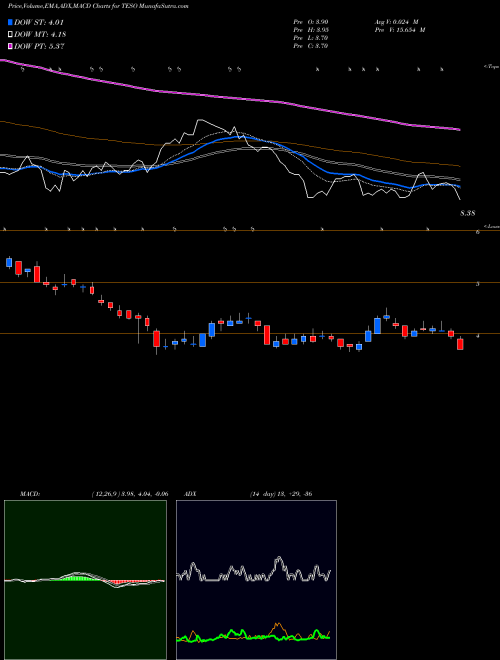
Task: Click the 'Pre L: 3.70' value
Action: (311, 38)
